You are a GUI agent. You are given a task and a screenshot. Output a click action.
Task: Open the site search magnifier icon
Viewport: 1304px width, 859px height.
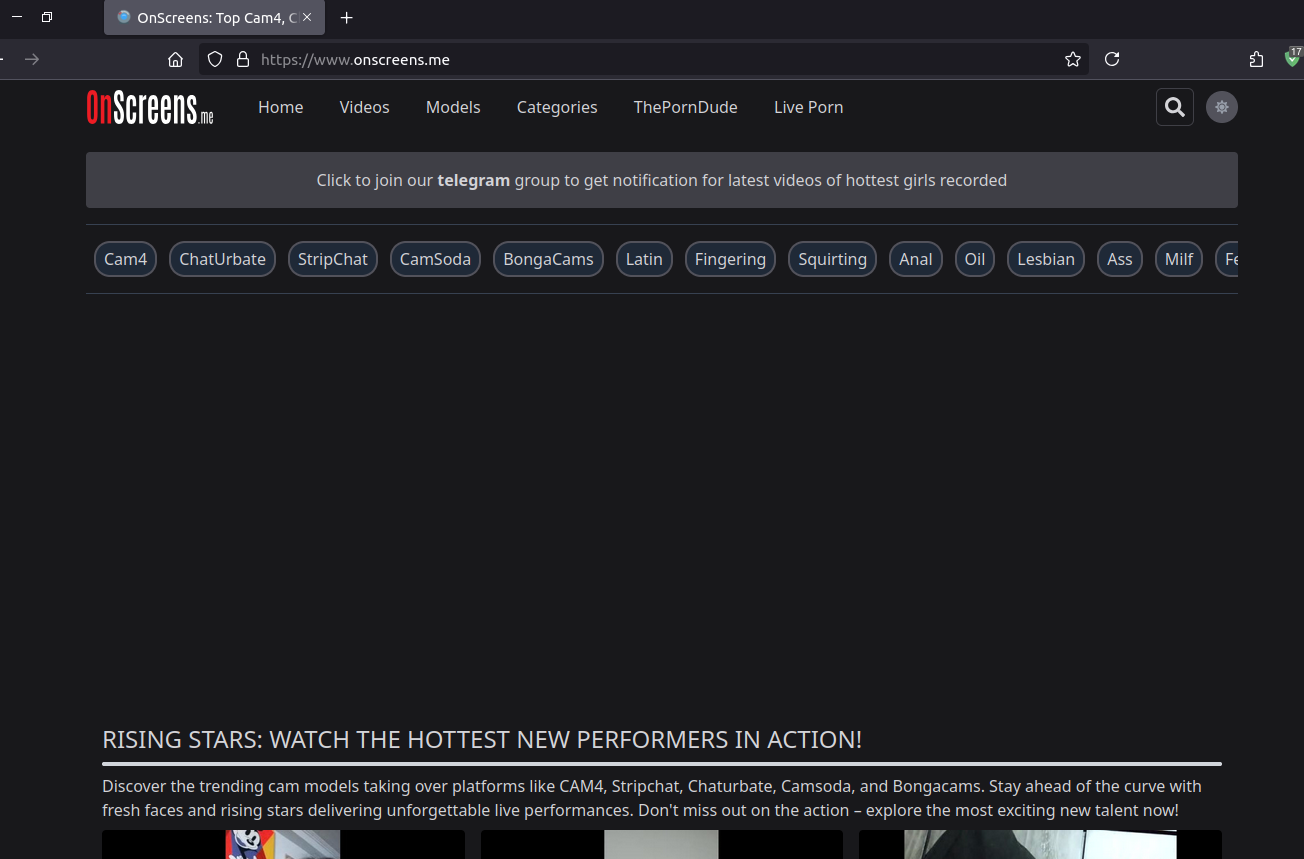(1175, 107)
